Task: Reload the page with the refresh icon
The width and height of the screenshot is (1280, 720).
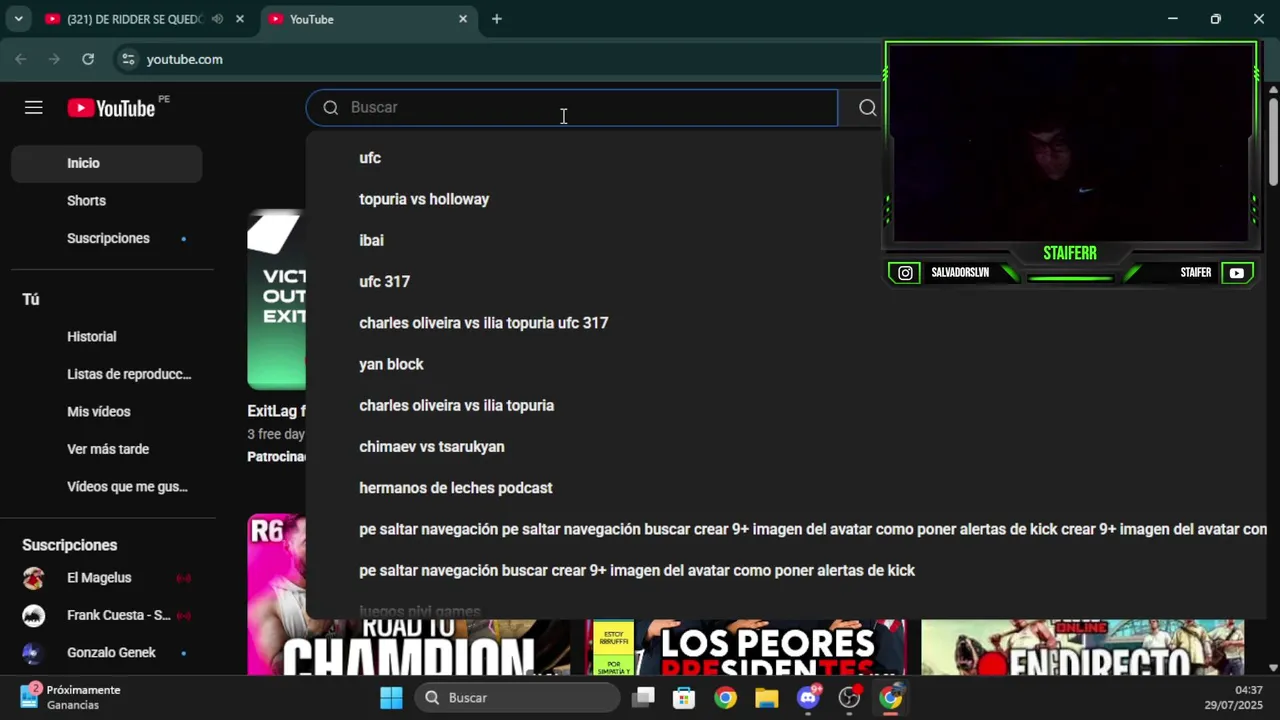Action: (88, 59)
